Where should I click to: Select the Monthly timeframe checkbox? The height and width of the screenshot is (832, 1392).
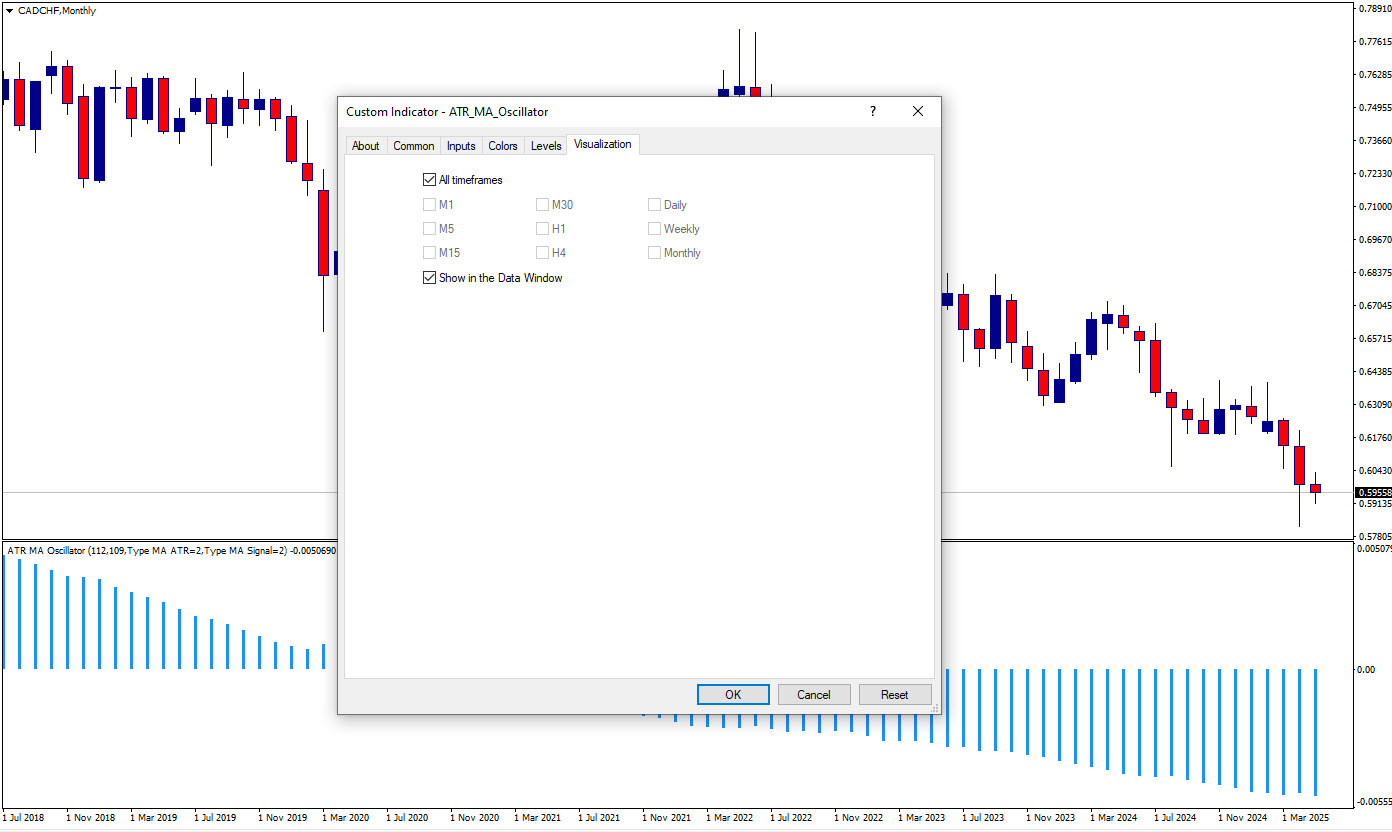[655, 253]
